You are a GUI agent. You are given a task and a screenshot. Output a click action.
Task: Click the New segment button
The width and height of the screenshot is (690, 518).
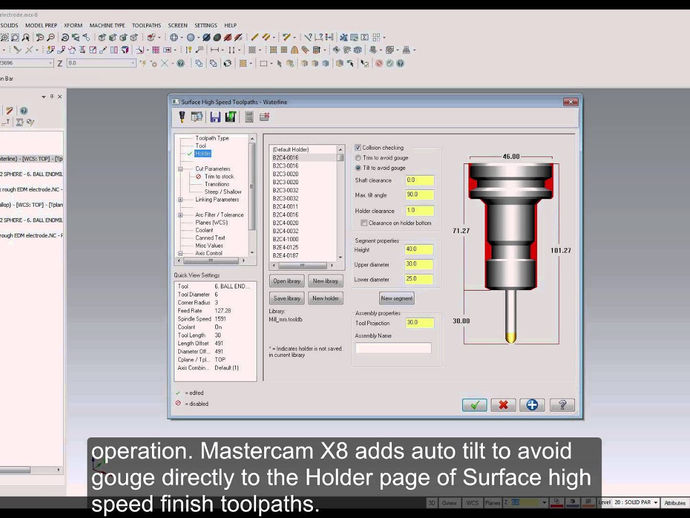396,298
